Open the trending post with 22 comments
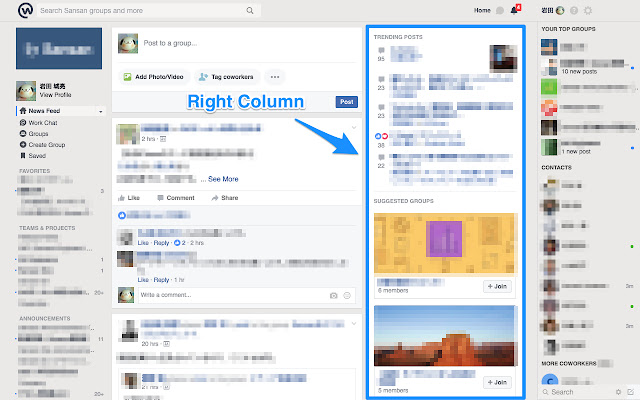640x400 pixels. click(451, 169)
